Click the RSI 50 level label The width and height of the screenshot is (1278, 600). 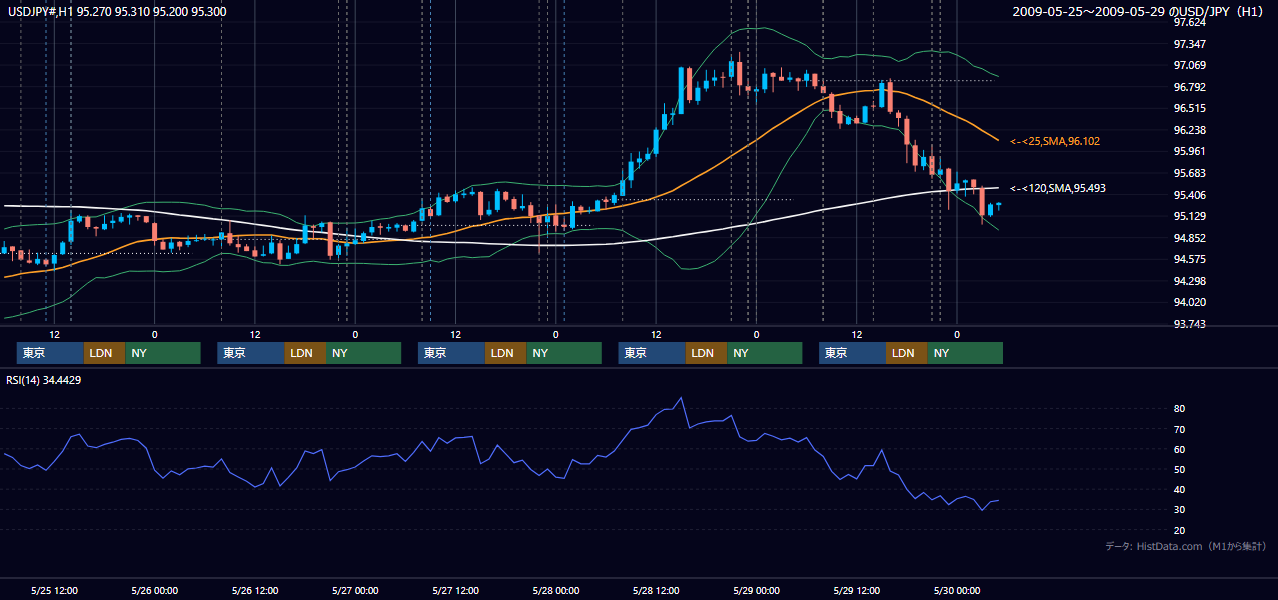click(1180, 469)
